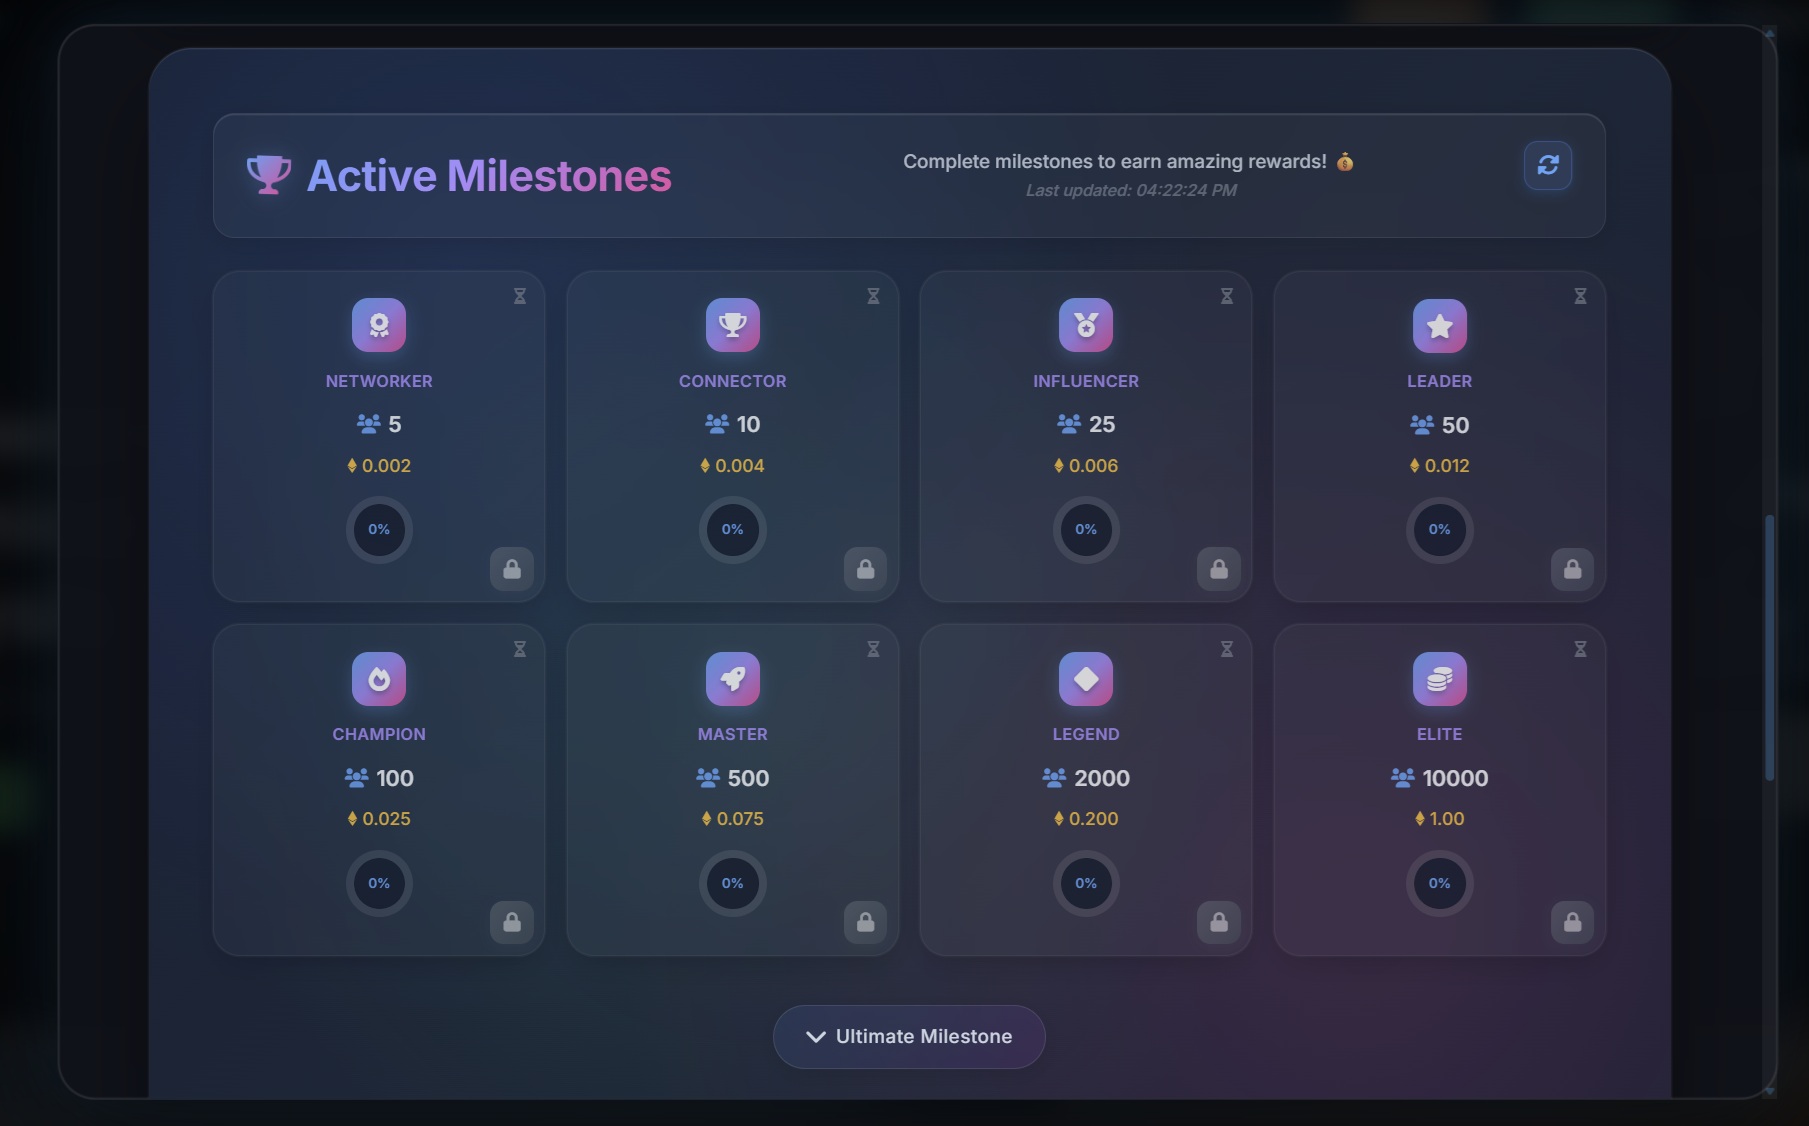Click the 0.075 reward value

coord(740,819)
